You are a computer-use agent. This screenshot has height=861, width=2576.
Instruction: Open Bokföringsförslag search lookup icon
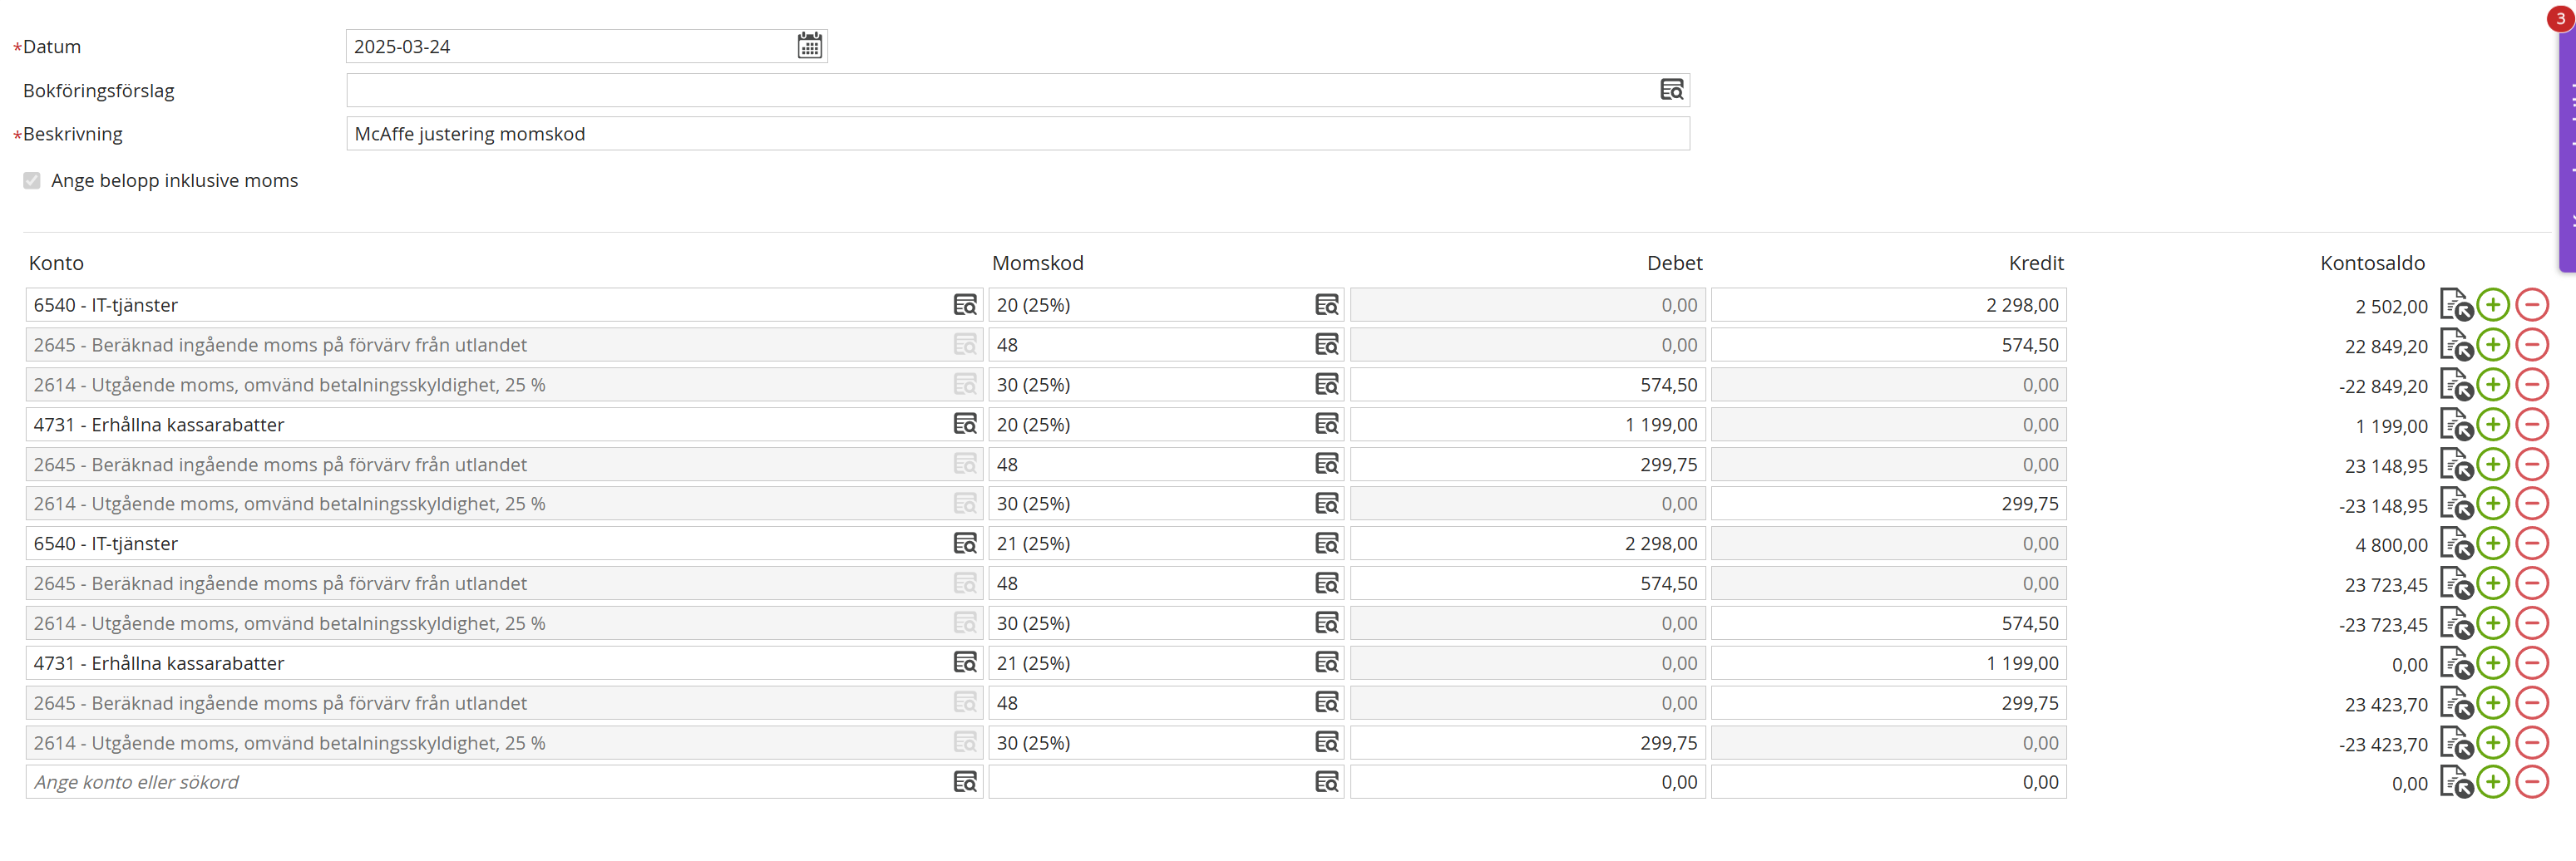tap(1671, 90)
